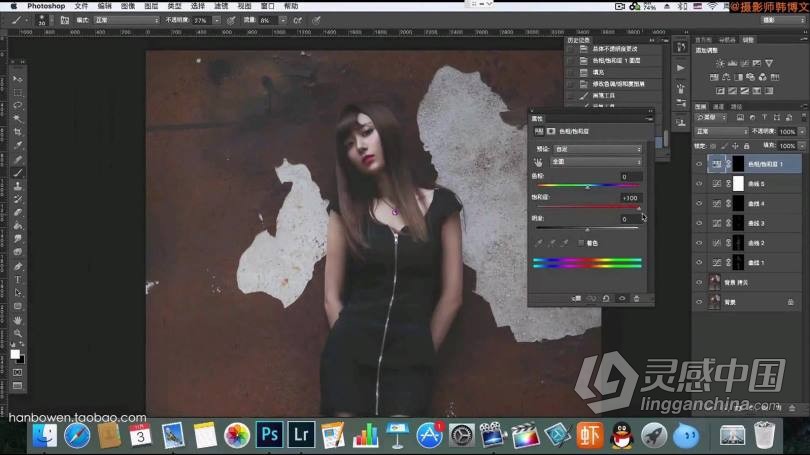Select the 曲线 5 layer name
The height and width of the screenshot is (455, 810).
[756, 184]
